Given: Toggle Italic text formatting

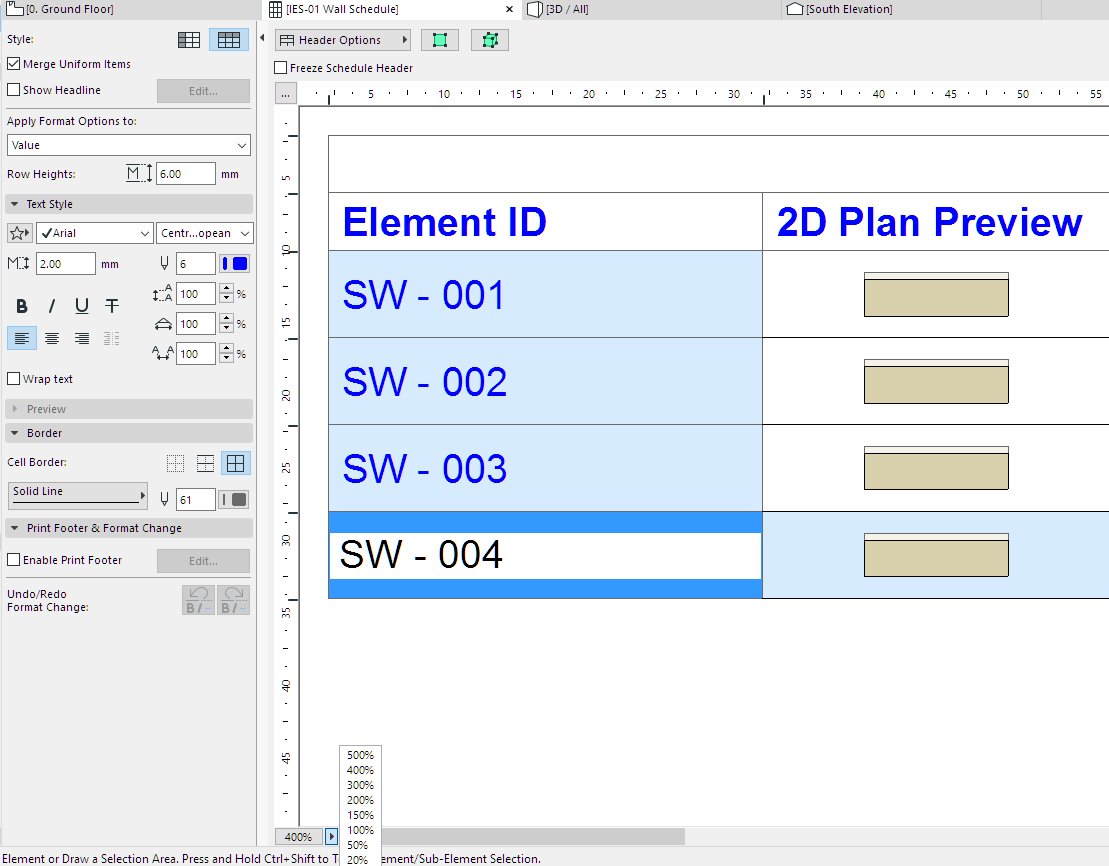Looking at the screenshot, I should pos(52,306).
